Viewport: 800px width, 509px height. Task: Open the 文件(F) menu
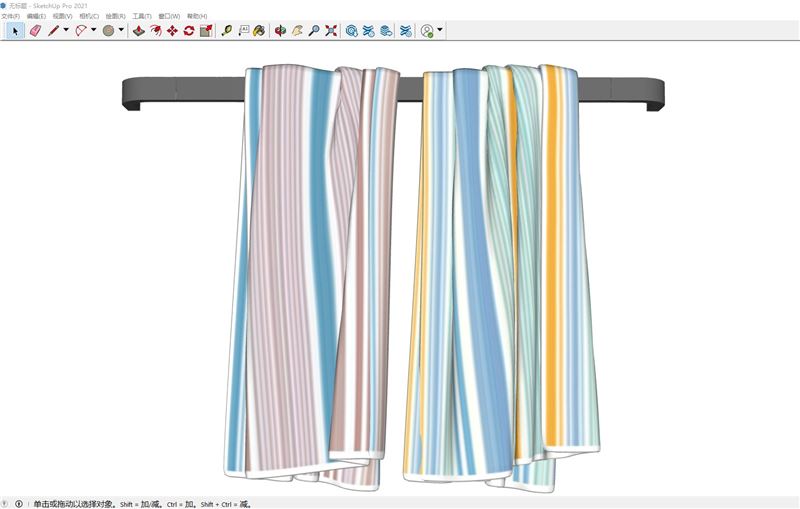click(x=10, y=16)
